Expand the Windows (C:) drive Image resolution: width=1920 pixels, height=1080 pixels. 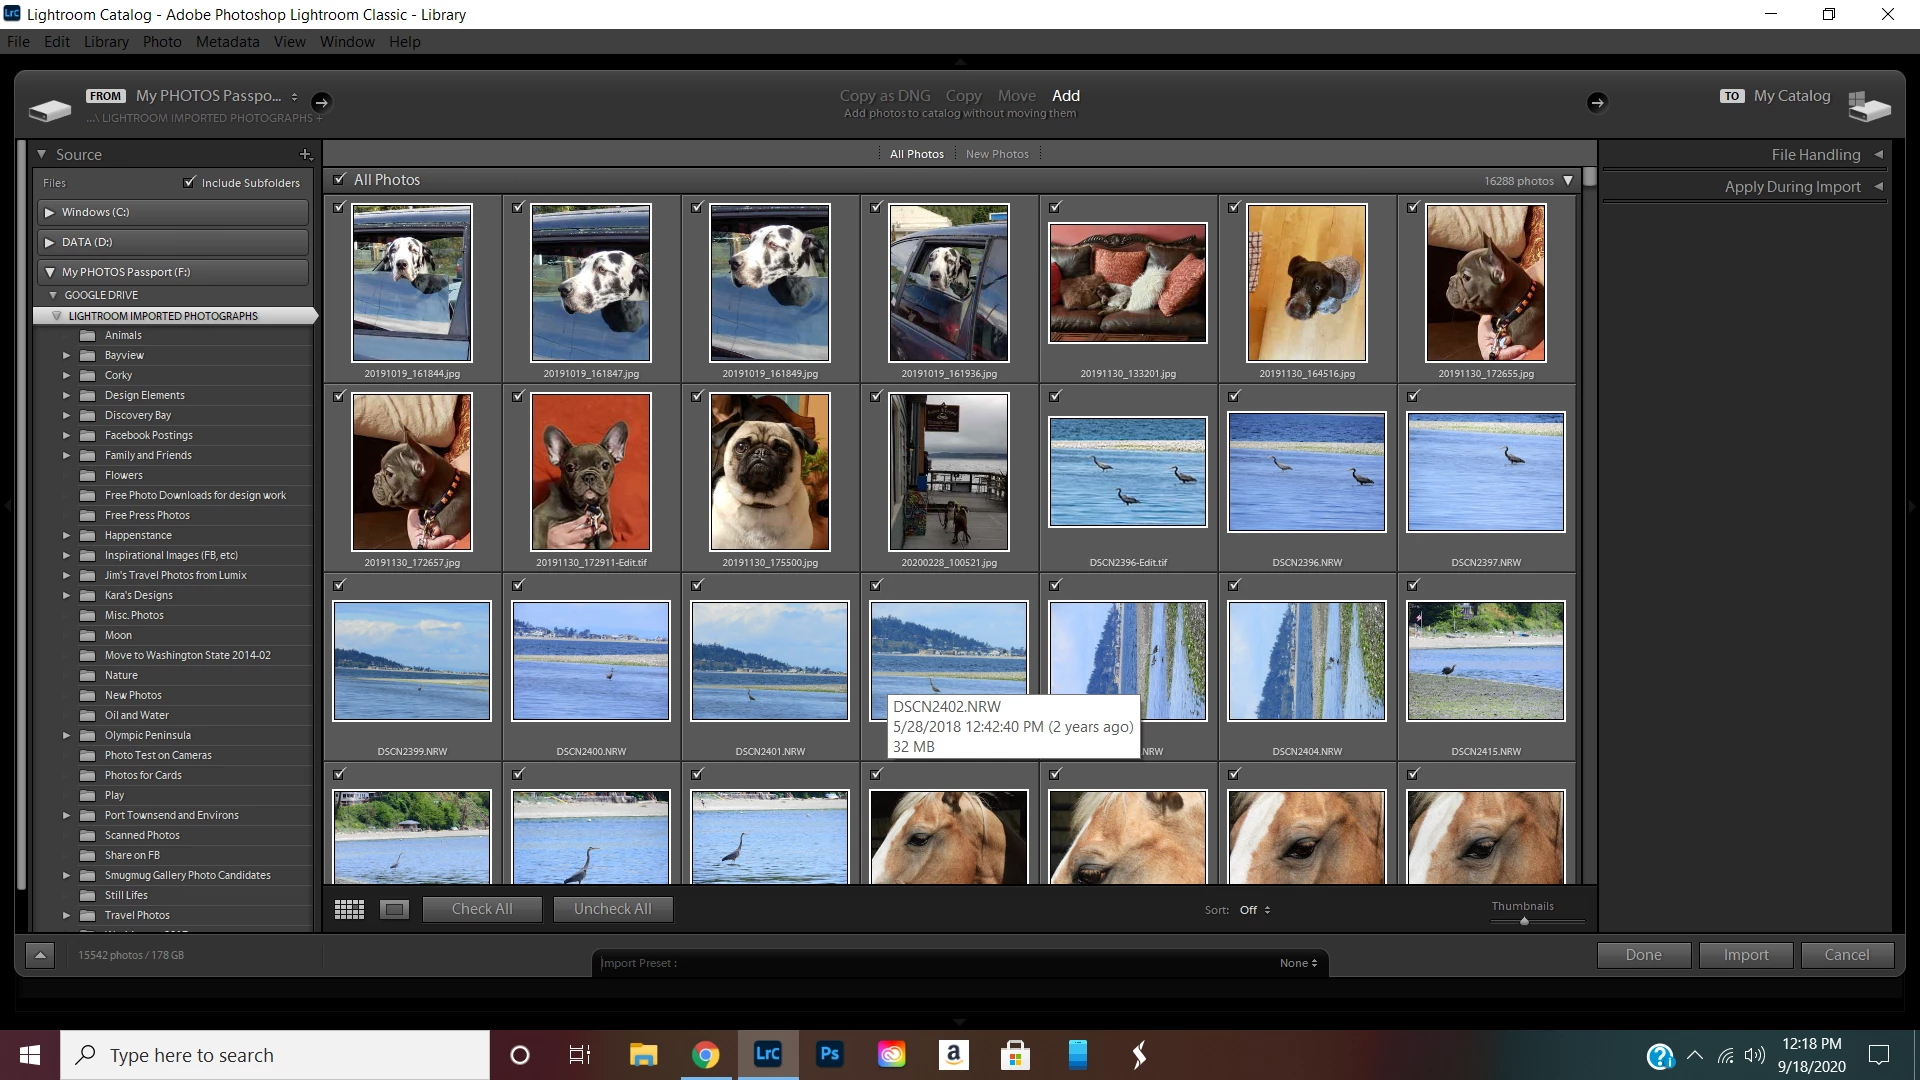(x=49, y=212)
